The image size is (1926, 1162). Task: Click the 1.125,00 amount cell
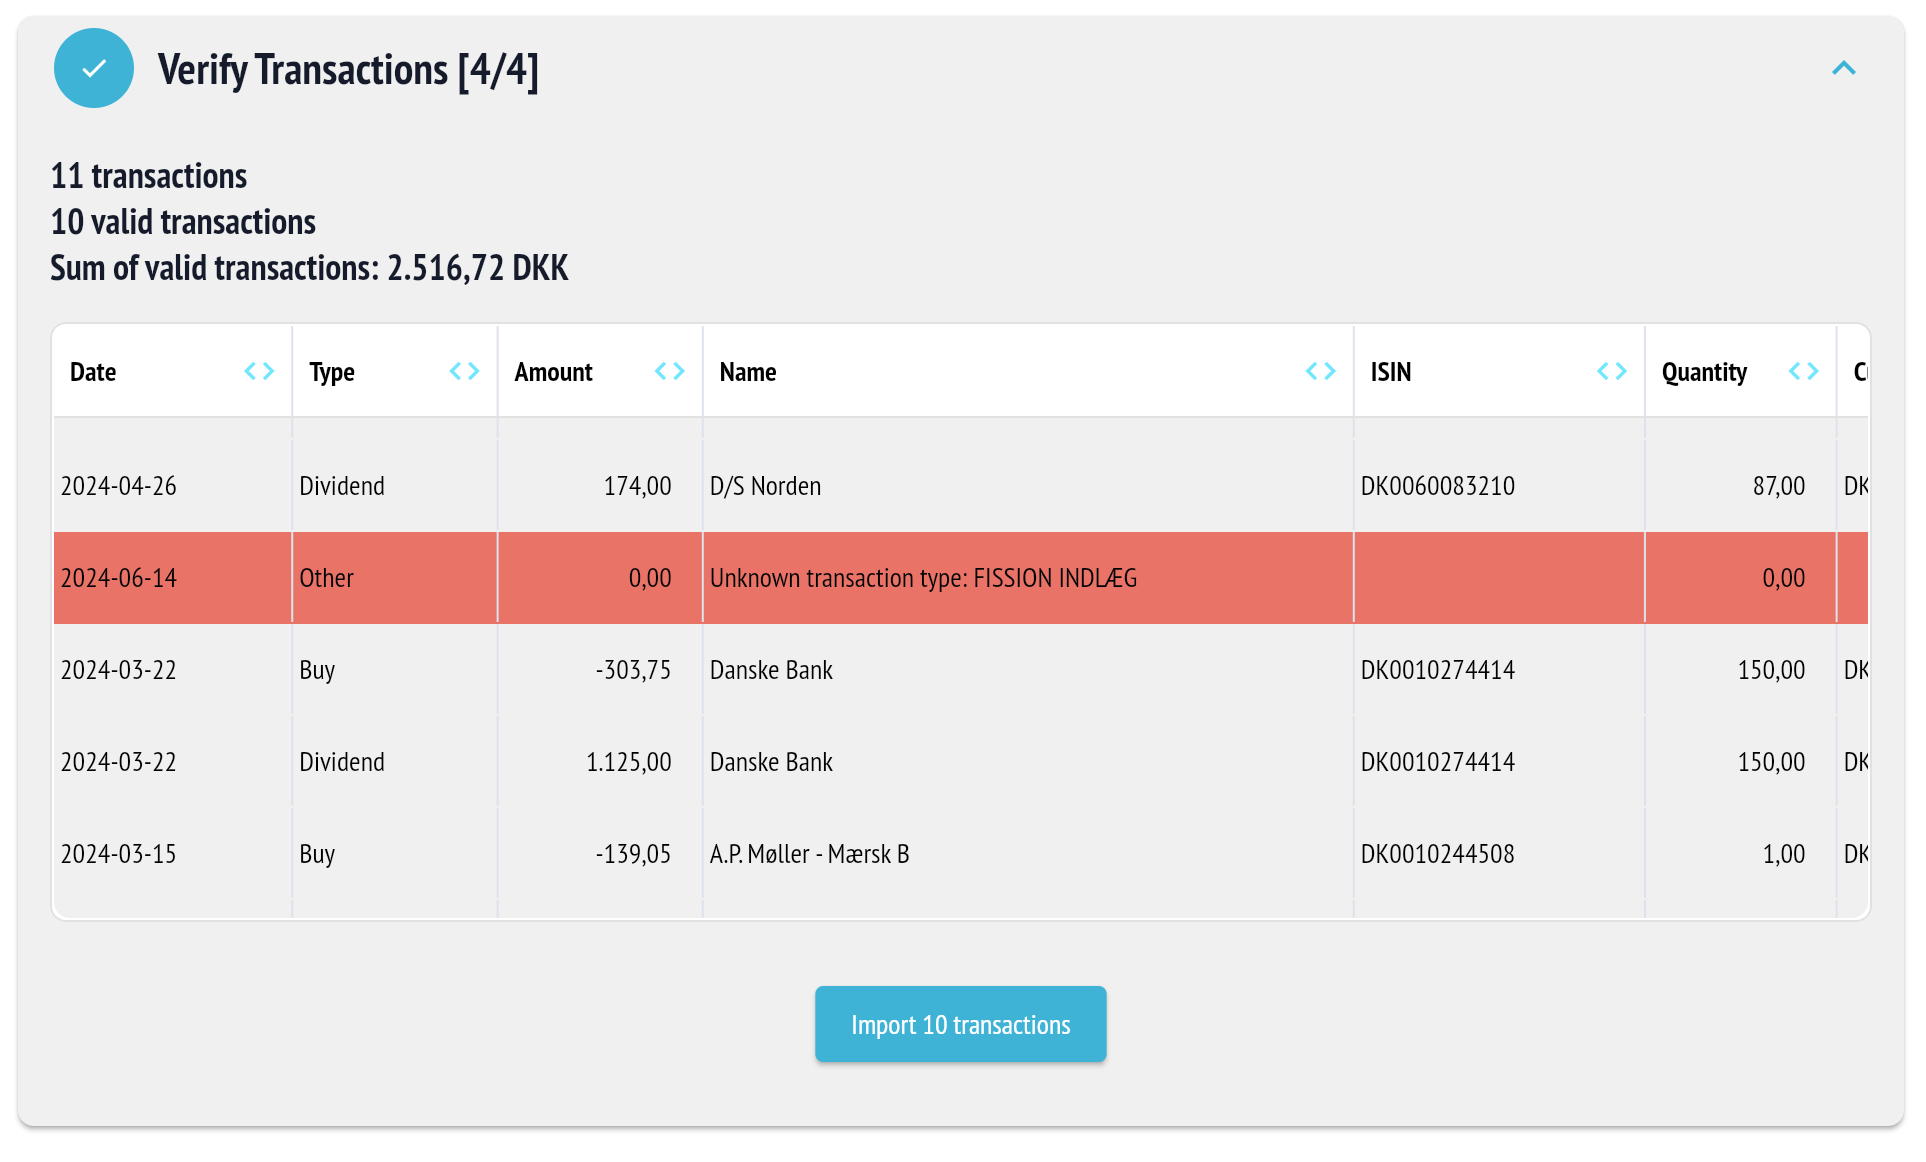tap(600, 762)
